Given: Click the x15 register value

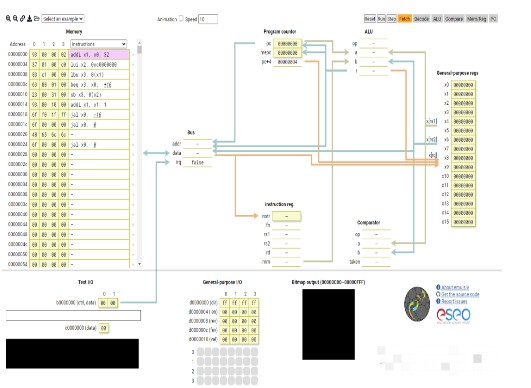Looking at the screenshot, I should 463,222.
